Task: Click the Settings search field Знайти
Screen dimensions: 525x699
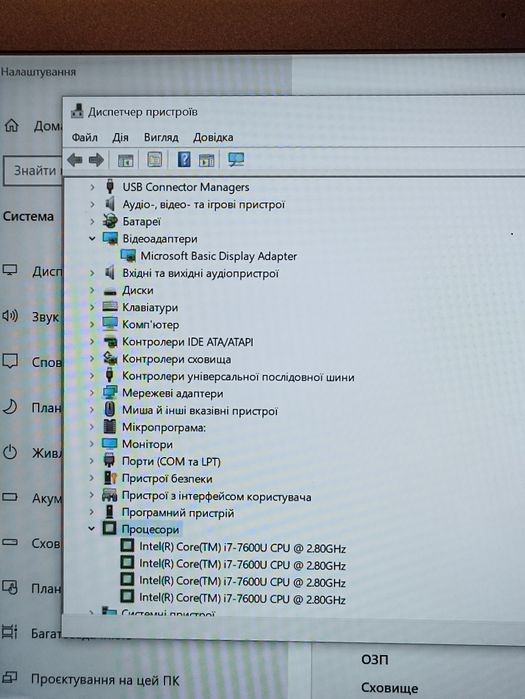Action: (x=33, y=170)
